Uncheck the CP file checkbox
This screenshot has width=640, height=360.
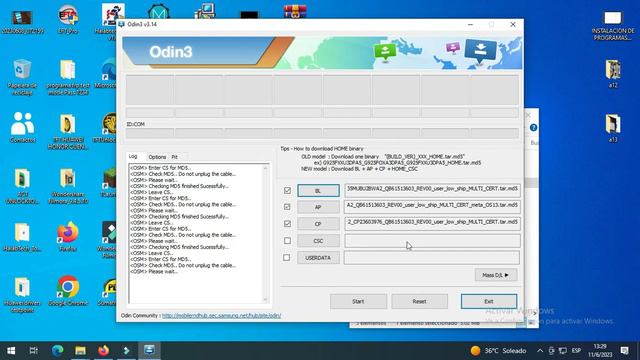pos(287,224)
